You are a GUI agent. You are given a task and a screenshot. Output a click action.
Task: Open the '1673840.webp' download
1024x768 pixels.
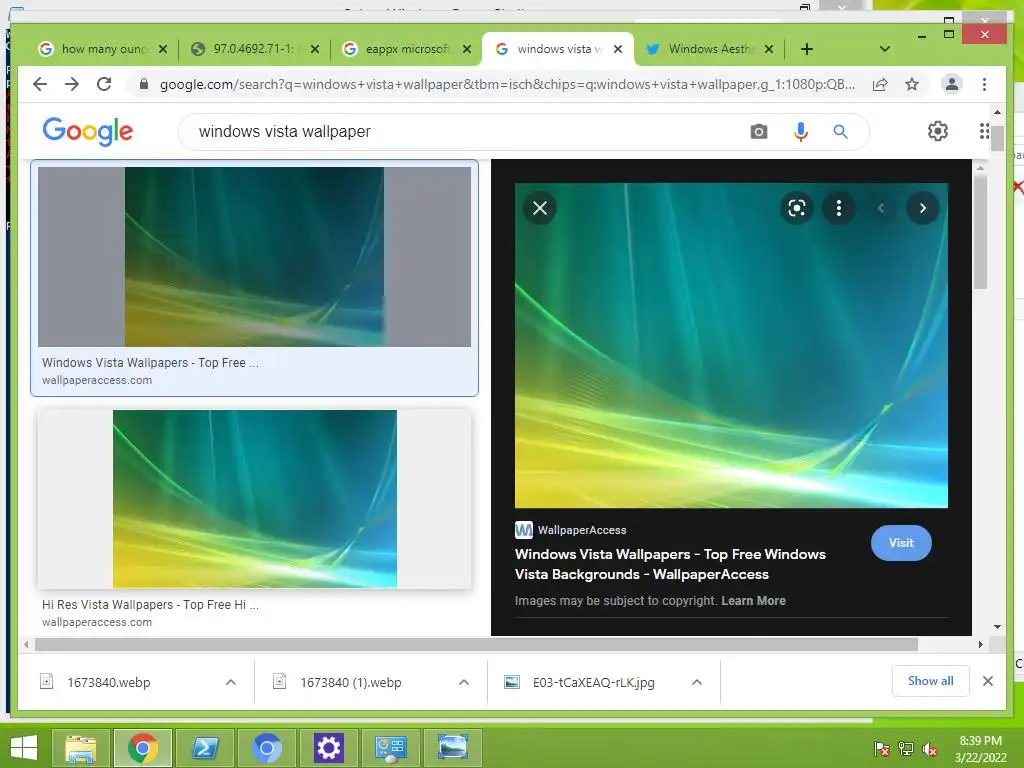(108, 682)
